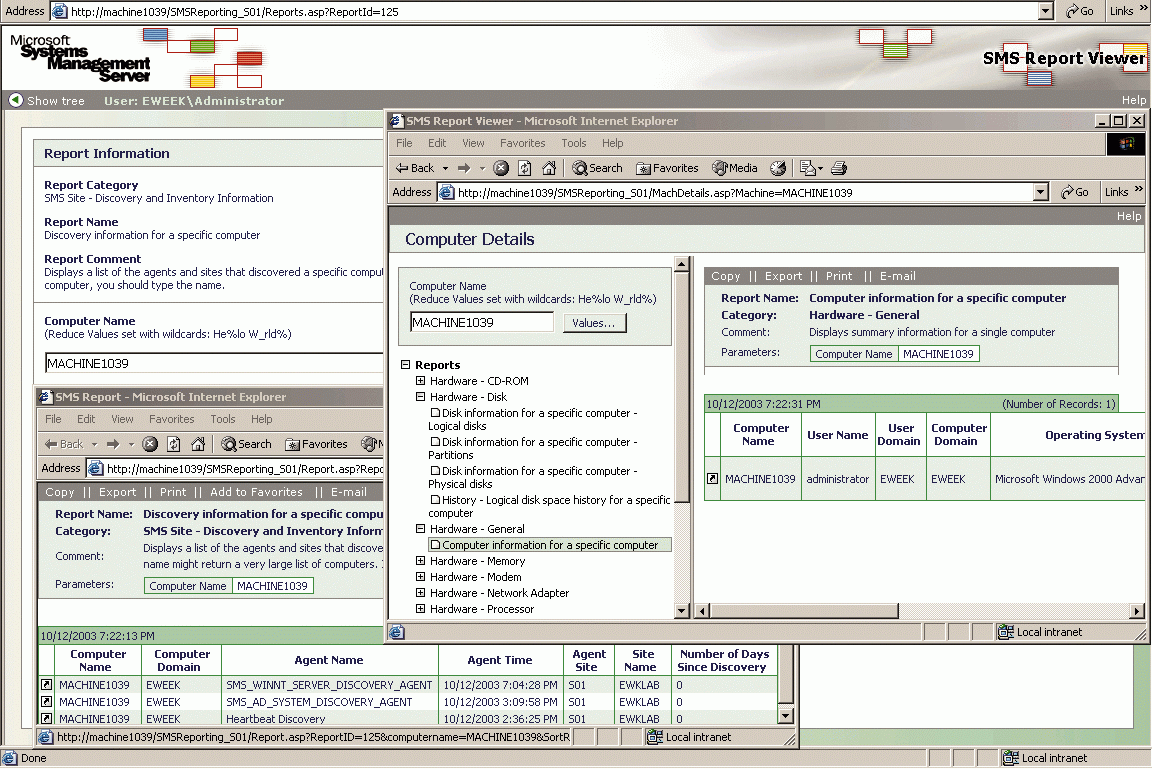Select Logical disk space history report
The height and width of the screenshot is (769, 1152).
550,506
